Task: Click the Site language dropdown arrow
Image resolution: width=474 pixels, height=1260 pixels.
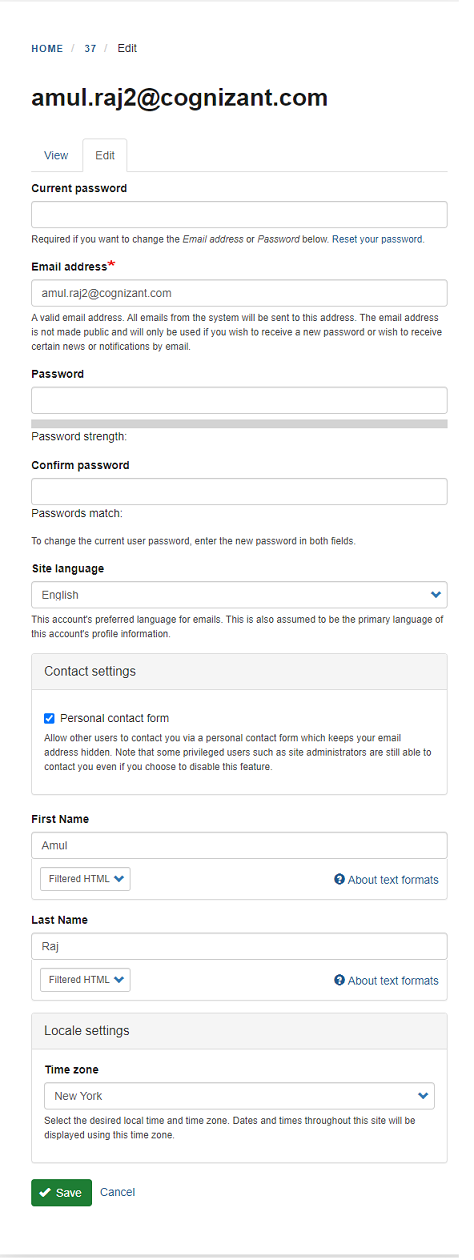Action: [435, 595]
